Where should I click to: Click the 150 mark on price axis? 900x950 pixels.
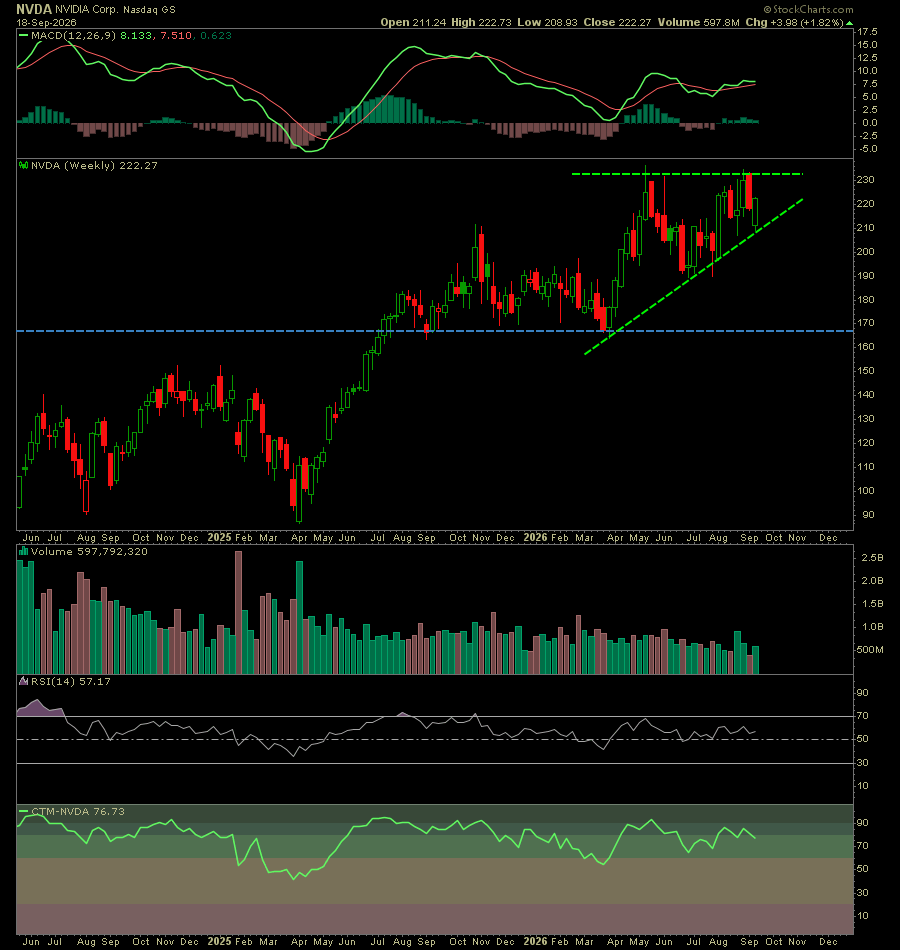click(x=865, y=371)
